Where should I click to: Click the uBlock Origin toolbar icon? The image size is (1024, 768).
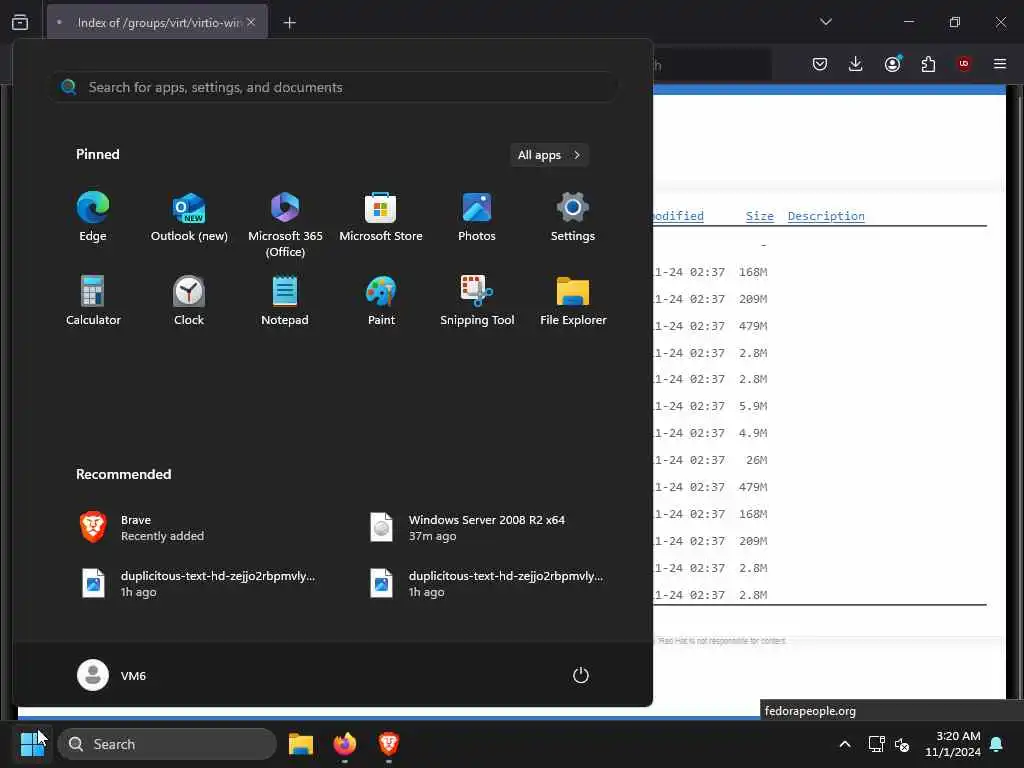click(964, 64)
